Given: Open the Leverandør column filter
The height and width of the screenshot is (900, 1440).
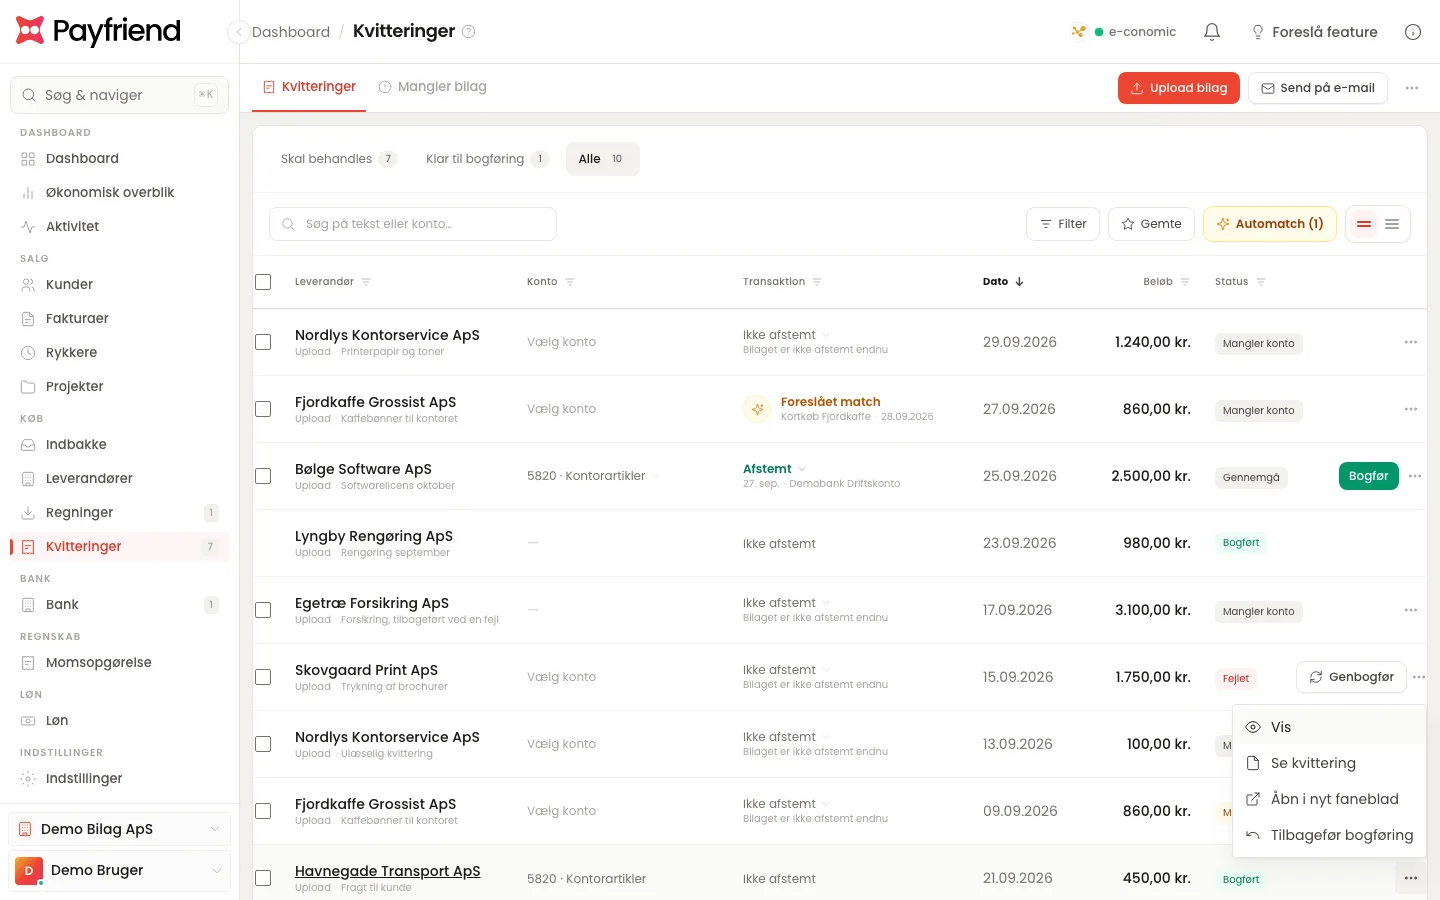Looking at the screenshot, I should 366,282.
